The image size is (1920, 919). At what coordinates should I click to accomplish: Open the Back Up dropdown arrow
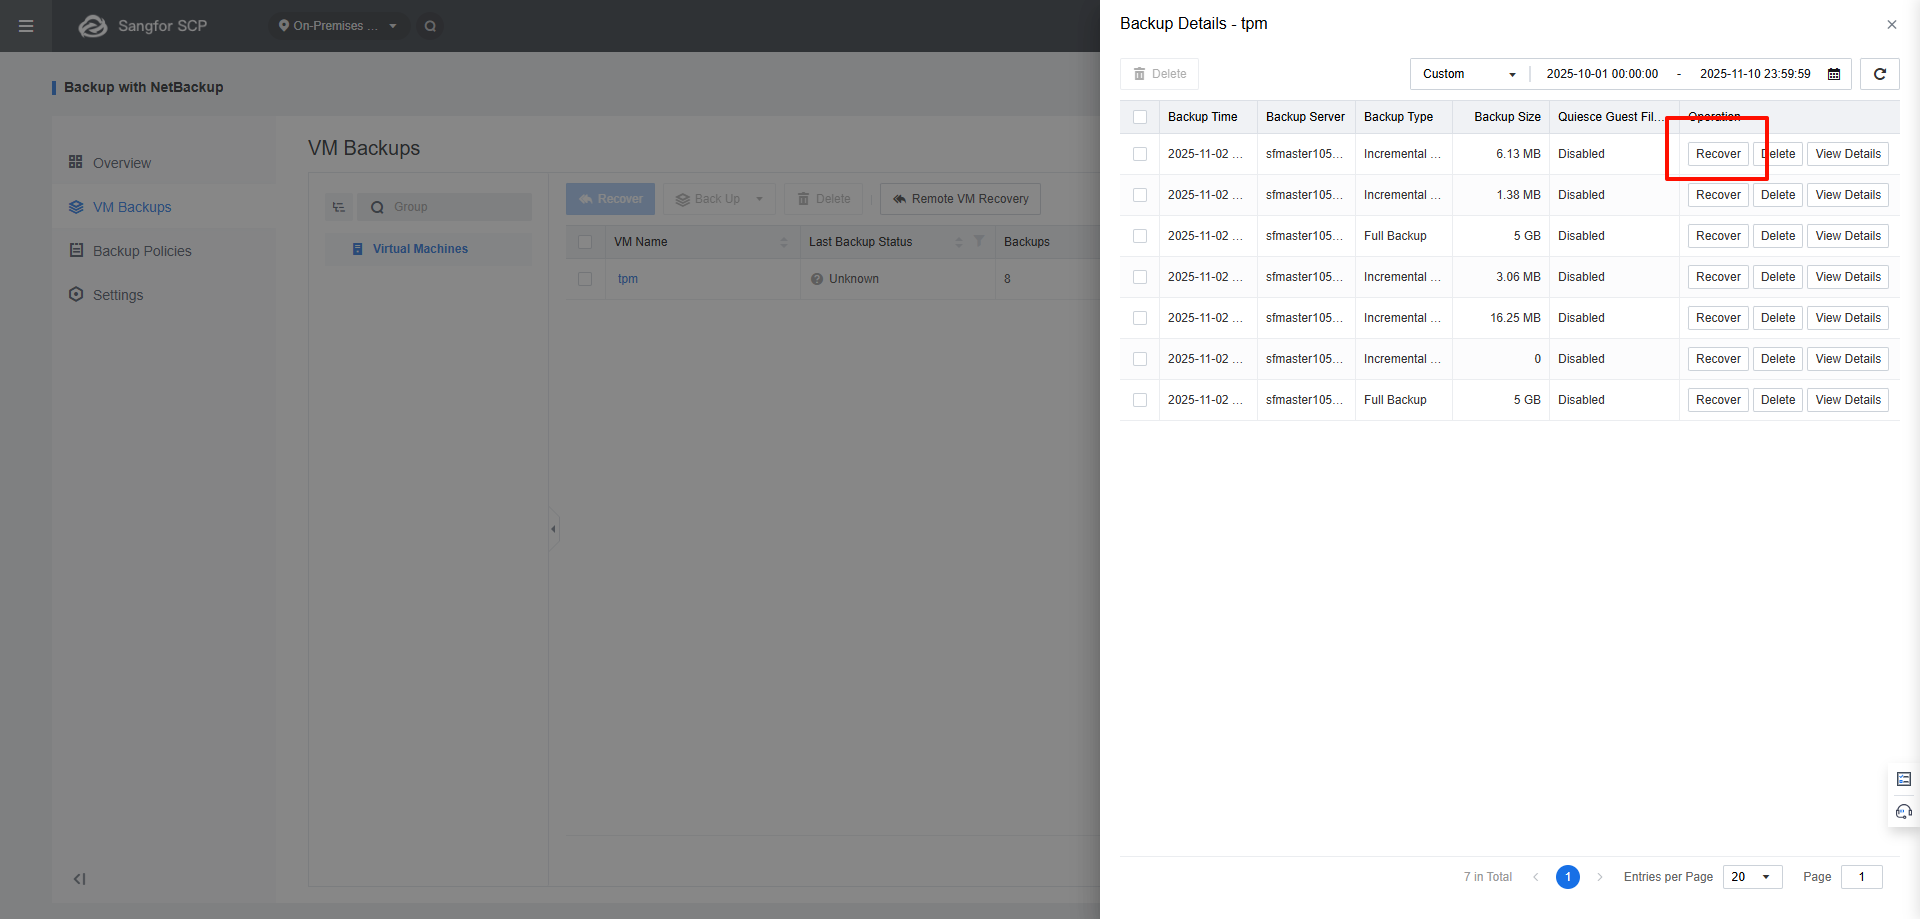coord(759,199)
